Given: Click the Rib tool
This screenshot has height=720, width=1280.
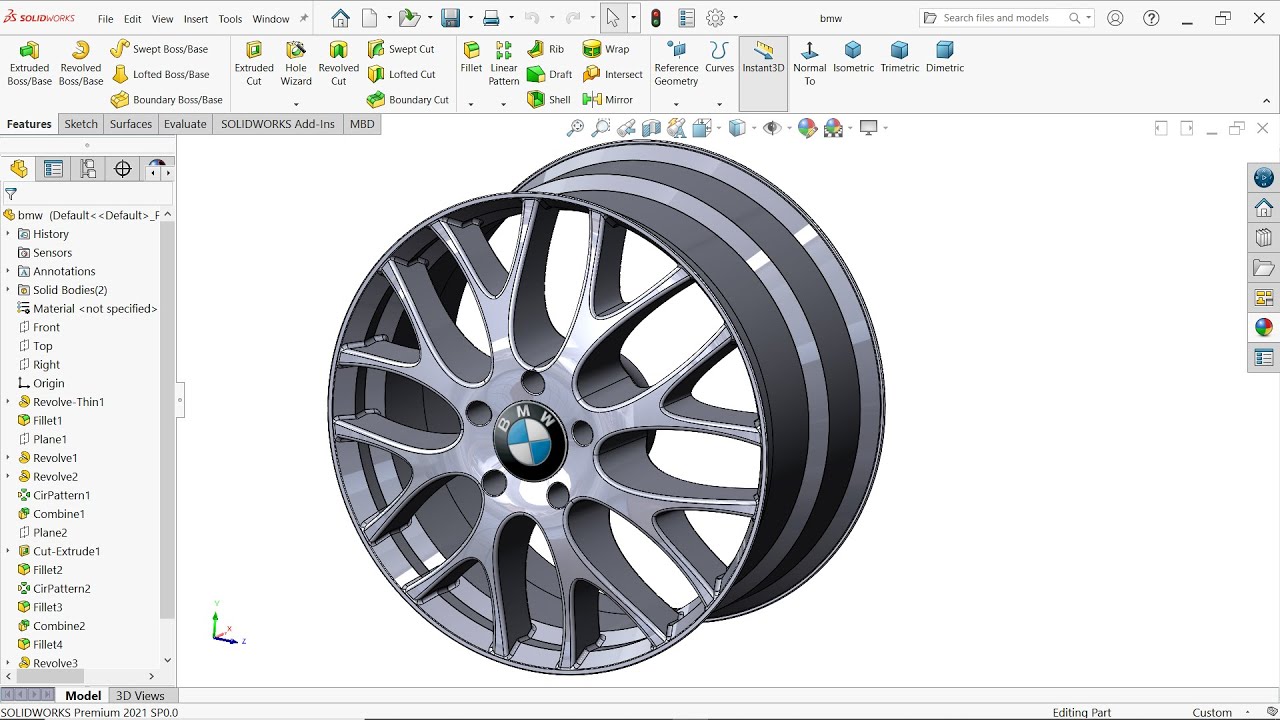Looking at the screenshot, I should click(545, 49).
